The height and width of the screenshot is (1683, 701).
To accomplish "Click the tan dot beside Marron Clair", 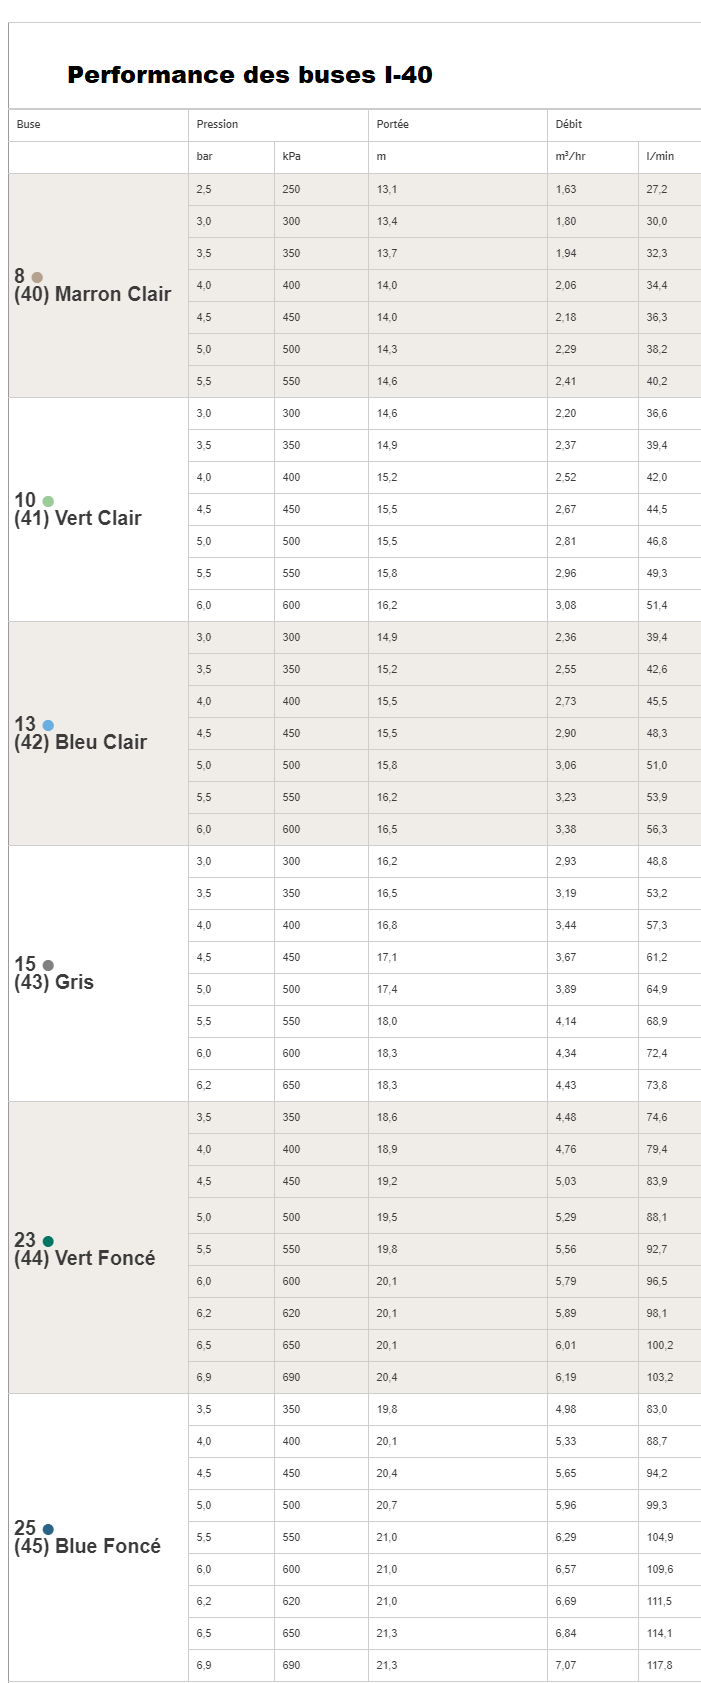I will (37, 277).
